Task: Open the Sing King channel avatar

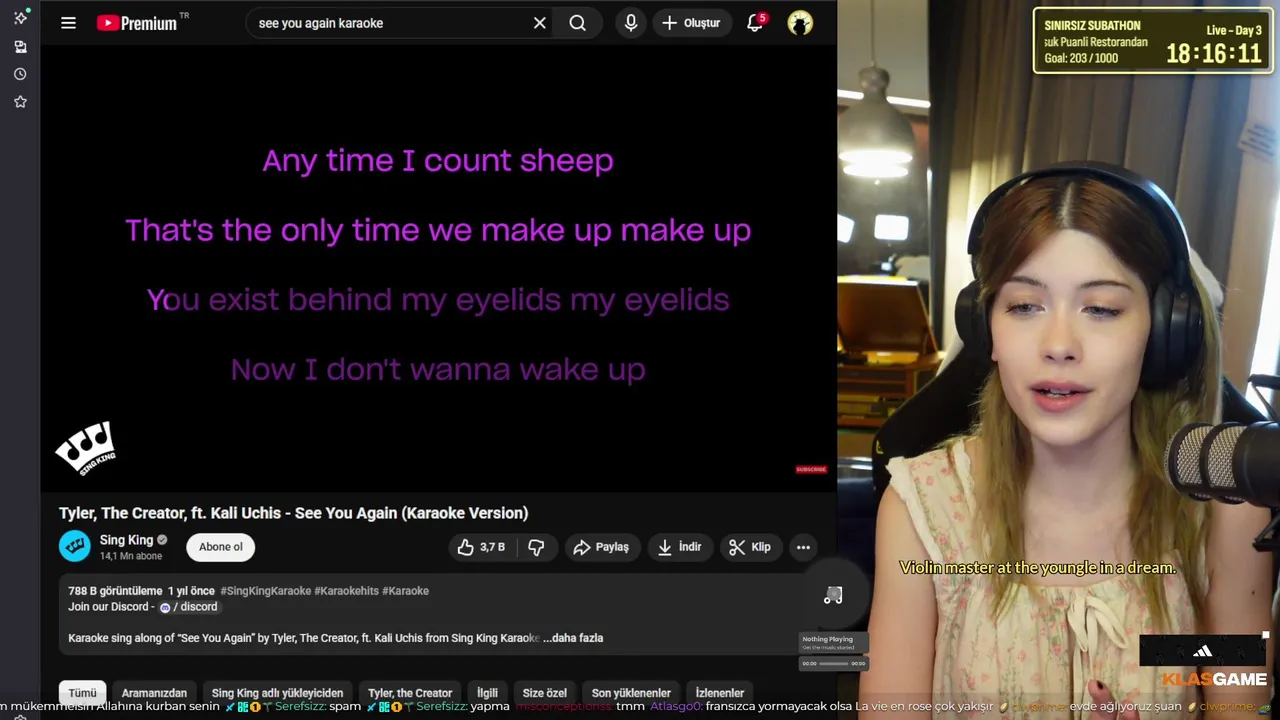Action: (75, 546)
